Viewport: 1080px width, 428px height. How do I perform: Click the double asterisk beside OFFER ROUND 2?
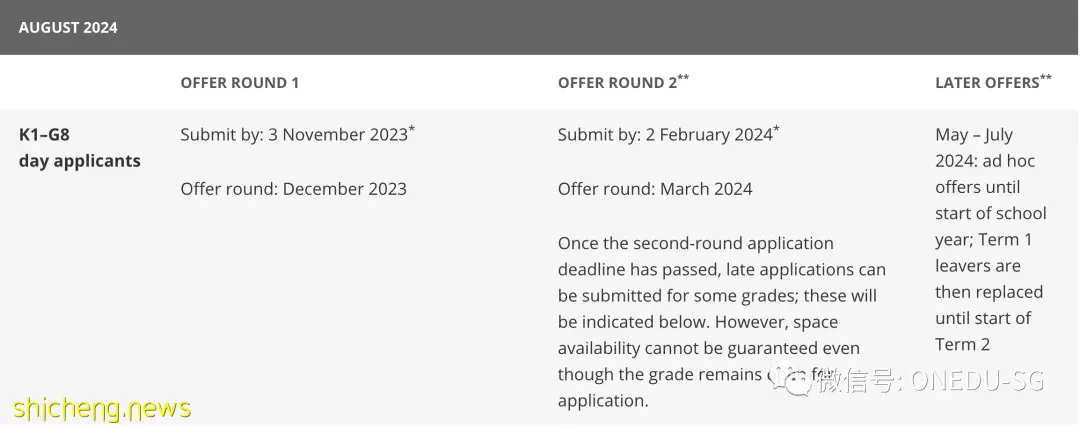[683, 77]
